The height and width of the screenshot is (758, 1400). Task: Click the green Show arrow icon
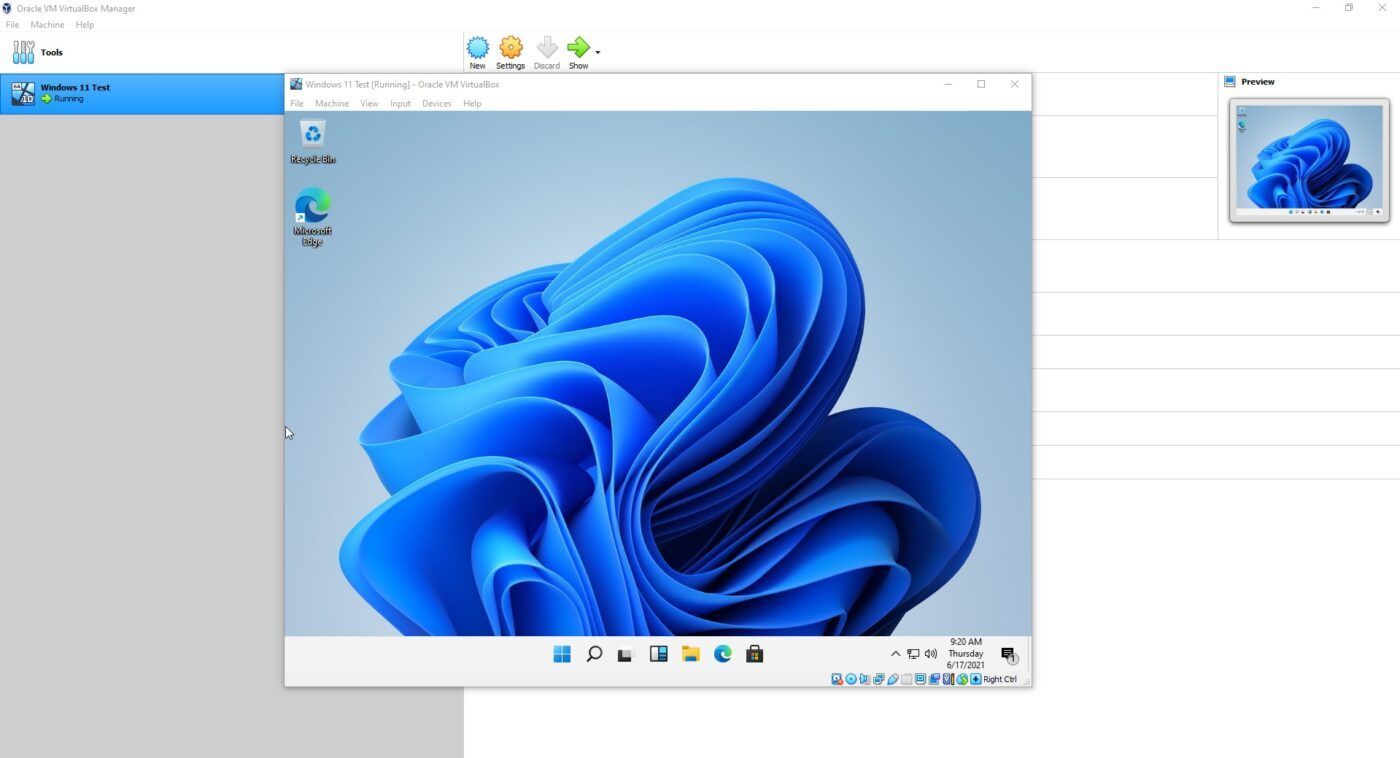(578, 47)
